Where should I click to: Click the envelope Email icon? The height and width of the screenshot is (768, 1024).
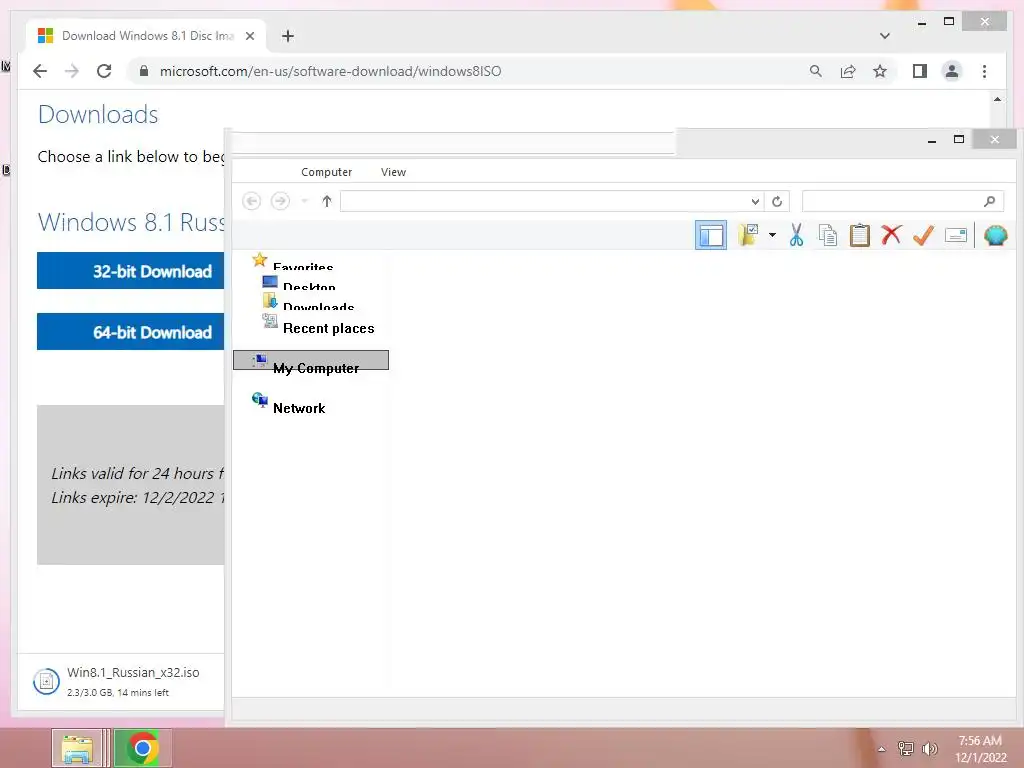coord(955,235)
